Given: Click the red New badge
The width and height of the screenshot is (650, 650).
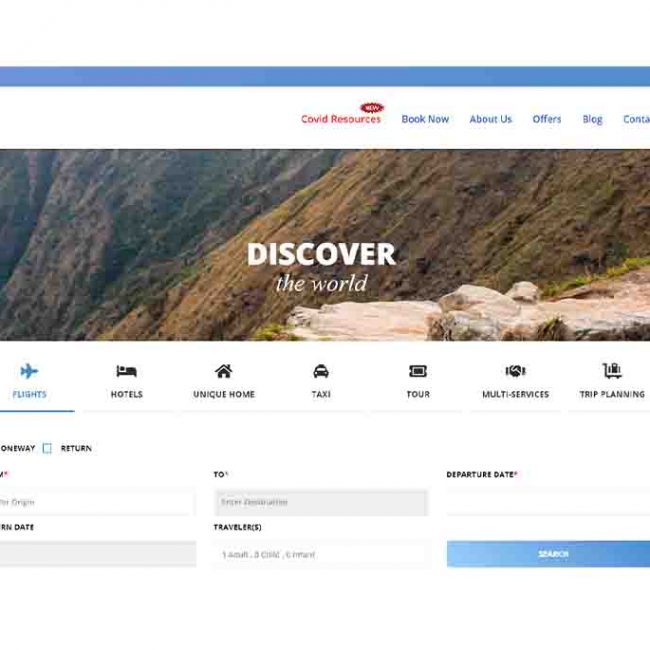Looking at the screenshot, I should point(372,107).
